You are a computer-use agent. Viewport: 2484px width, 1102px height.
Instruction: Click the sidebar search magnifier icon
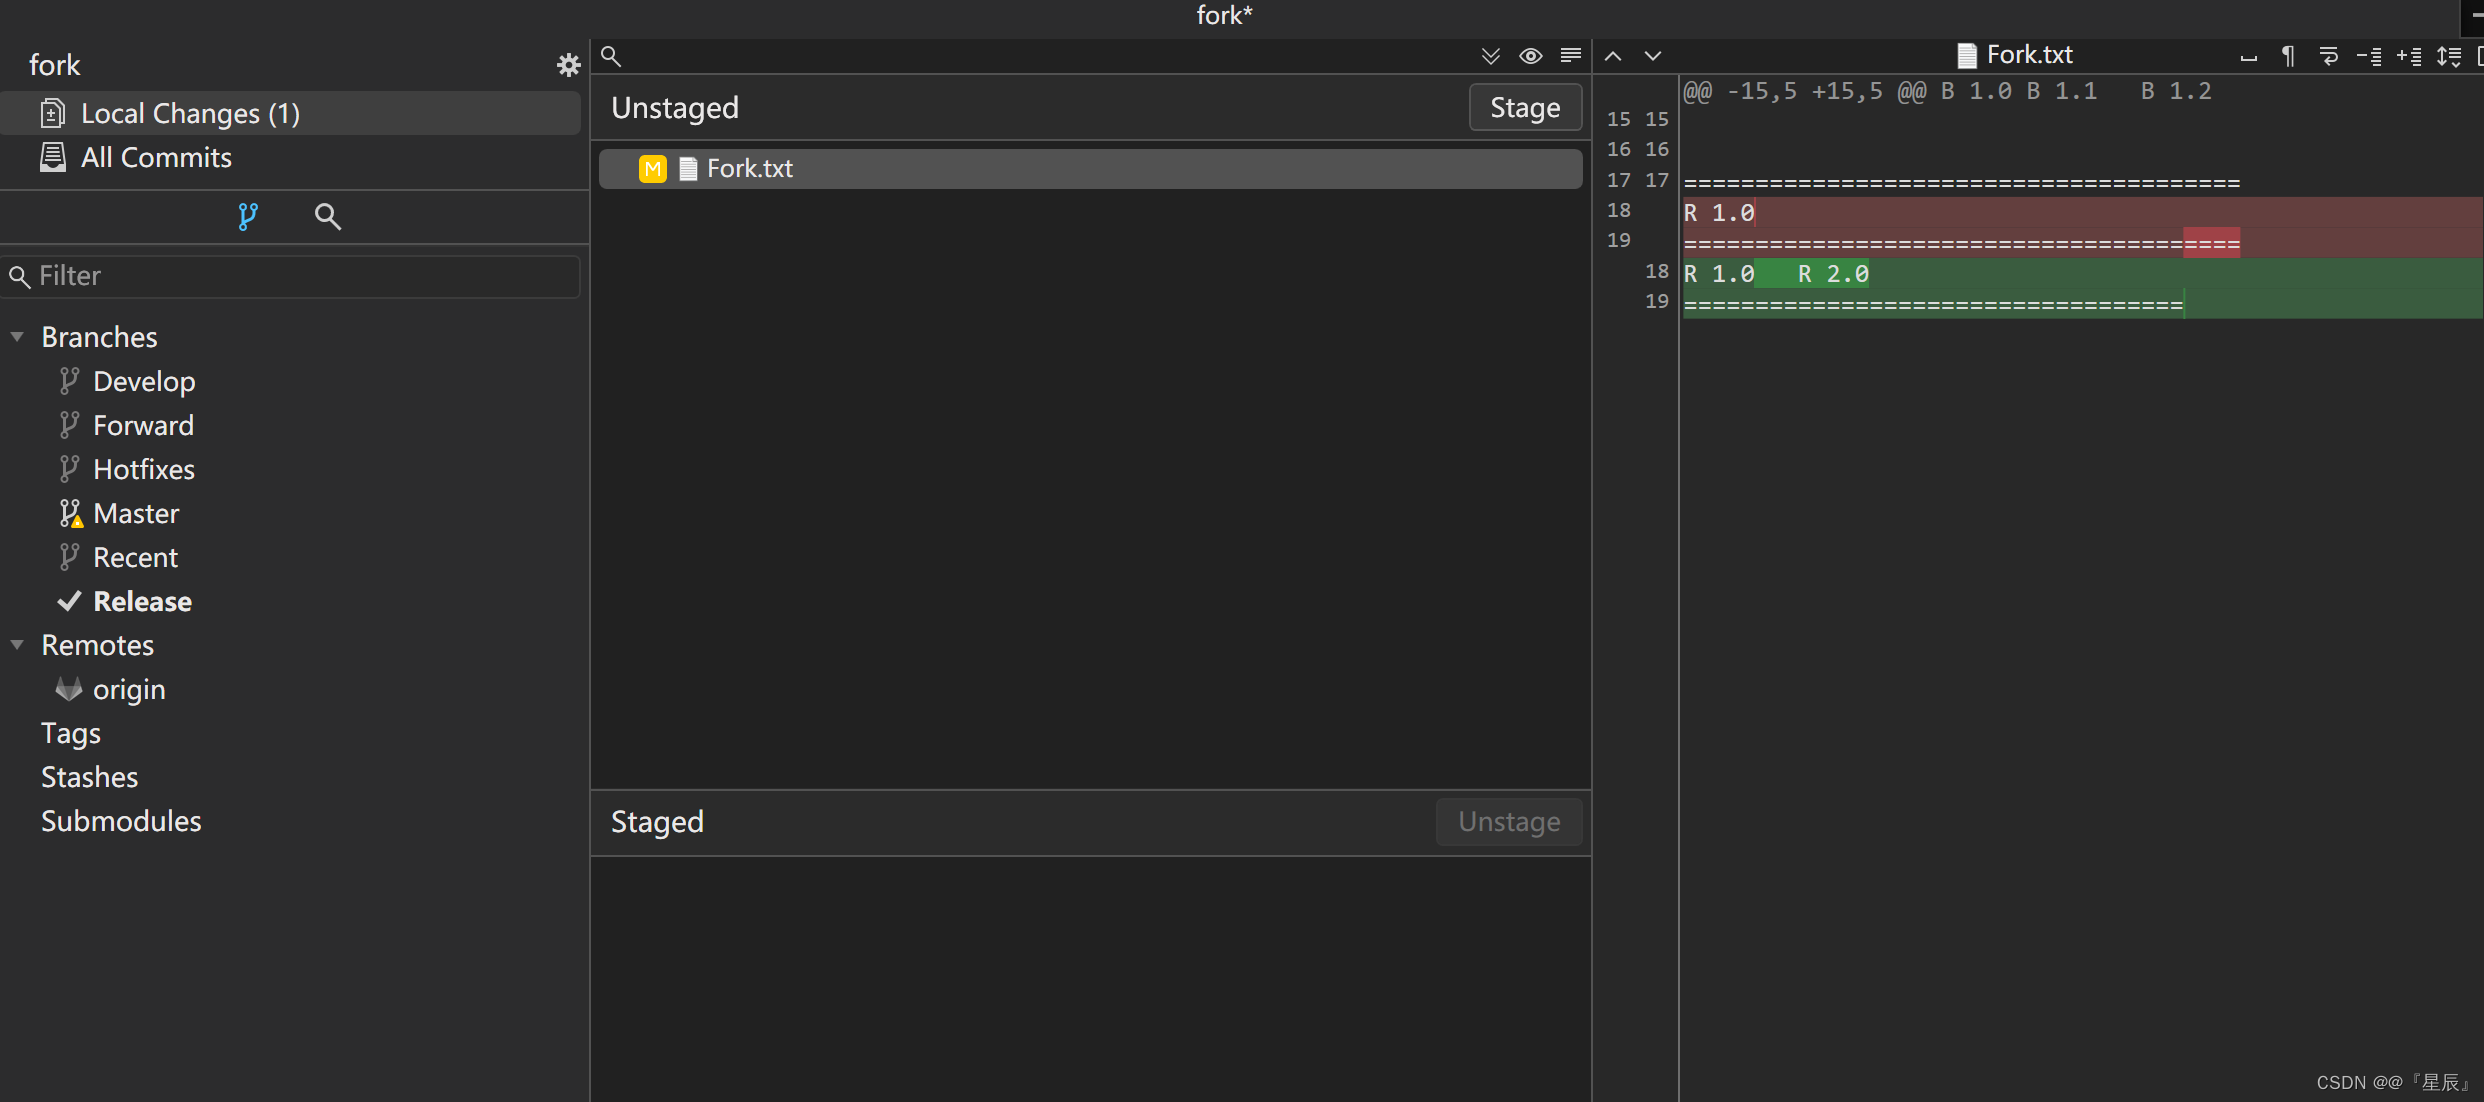click(327, 216)
